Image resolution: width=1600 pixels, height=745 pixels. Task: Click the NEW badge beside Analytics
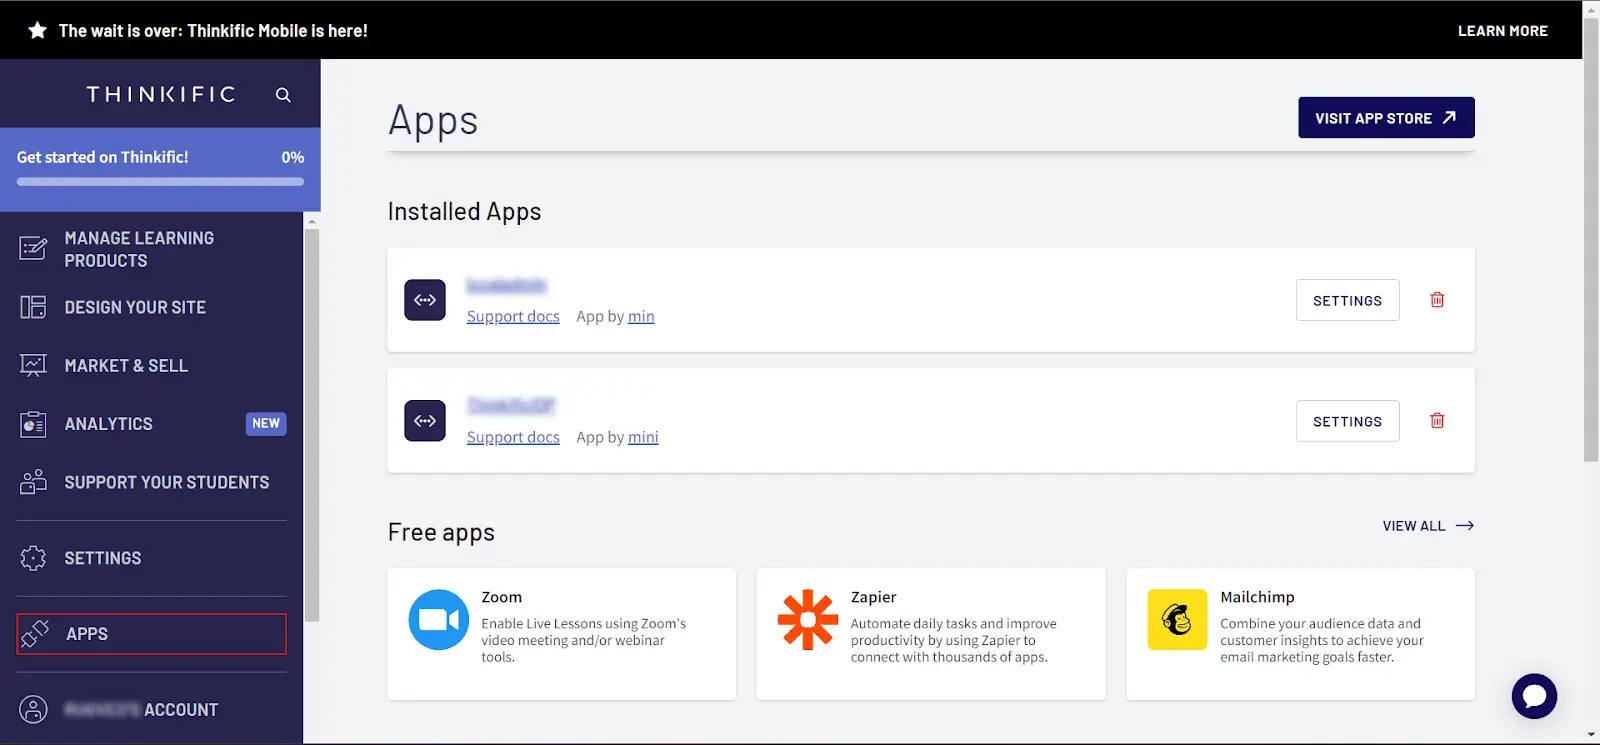pos(266,424)
